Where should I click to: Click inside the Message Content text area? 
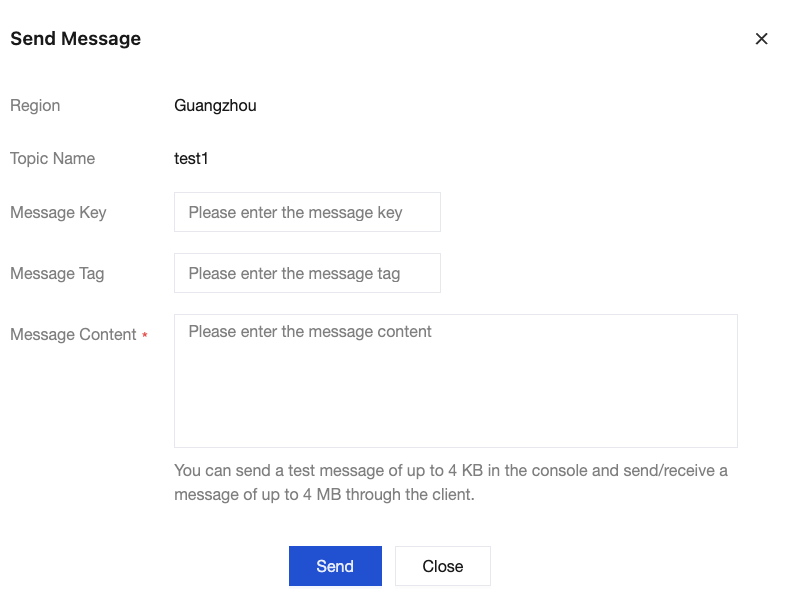coord(455,390)
